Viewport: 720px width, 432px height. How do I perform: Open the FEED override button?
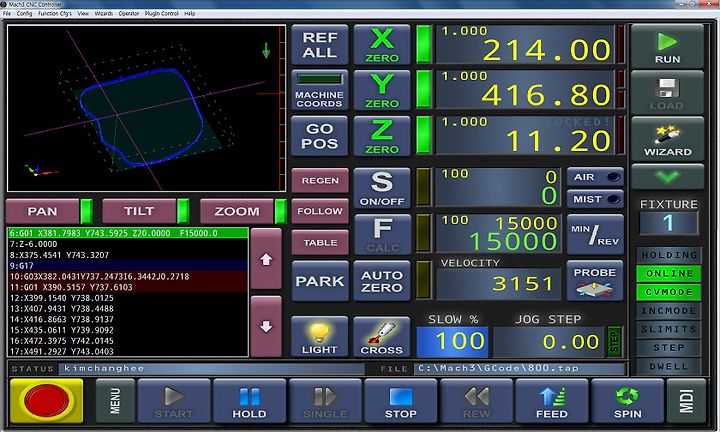click(552, 401)
